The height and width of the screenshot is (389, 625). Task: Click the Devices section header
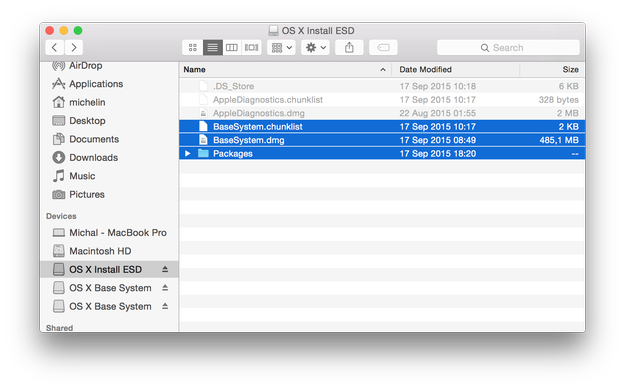(61, 216)
